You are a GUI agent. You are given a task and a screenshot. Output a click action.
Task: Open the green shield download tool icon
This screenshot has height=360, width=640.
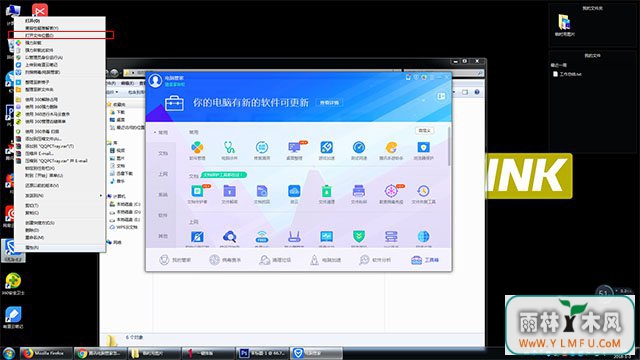[359, 237]
